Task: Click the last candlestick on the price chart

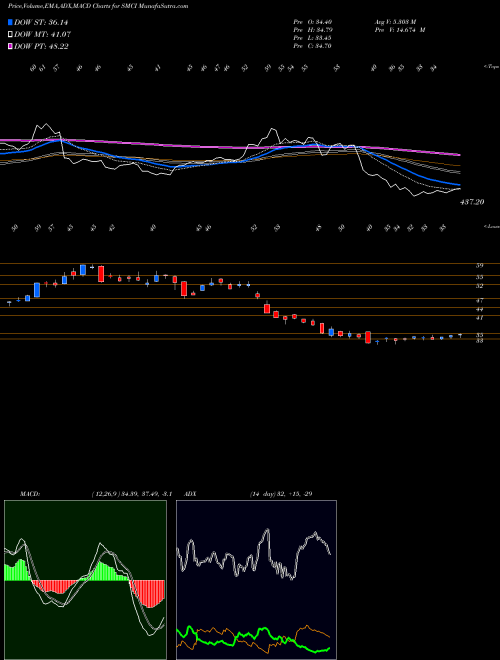Action: click(460, 335)
